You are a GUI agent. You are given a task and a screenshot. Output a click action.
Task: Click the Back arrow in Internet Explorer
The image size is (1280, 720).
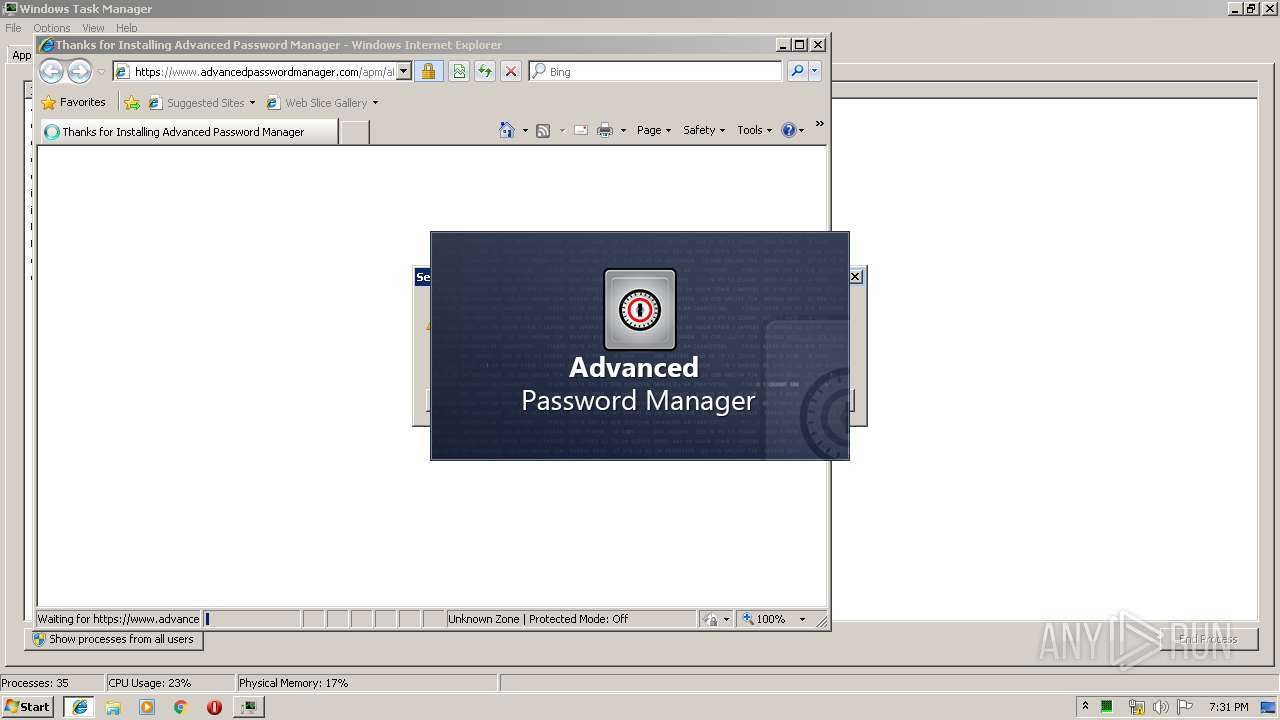click(51, 71)
